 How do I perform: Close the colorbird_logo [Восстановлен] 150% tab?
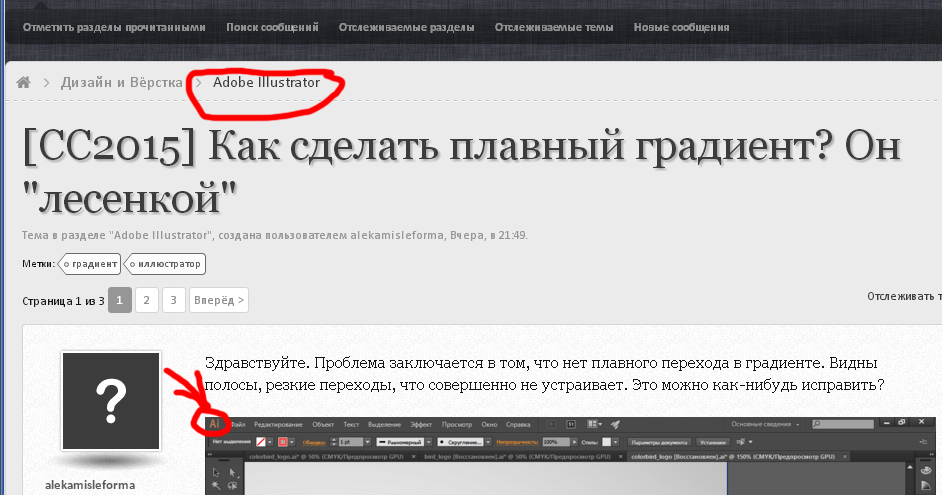(845, 457)
